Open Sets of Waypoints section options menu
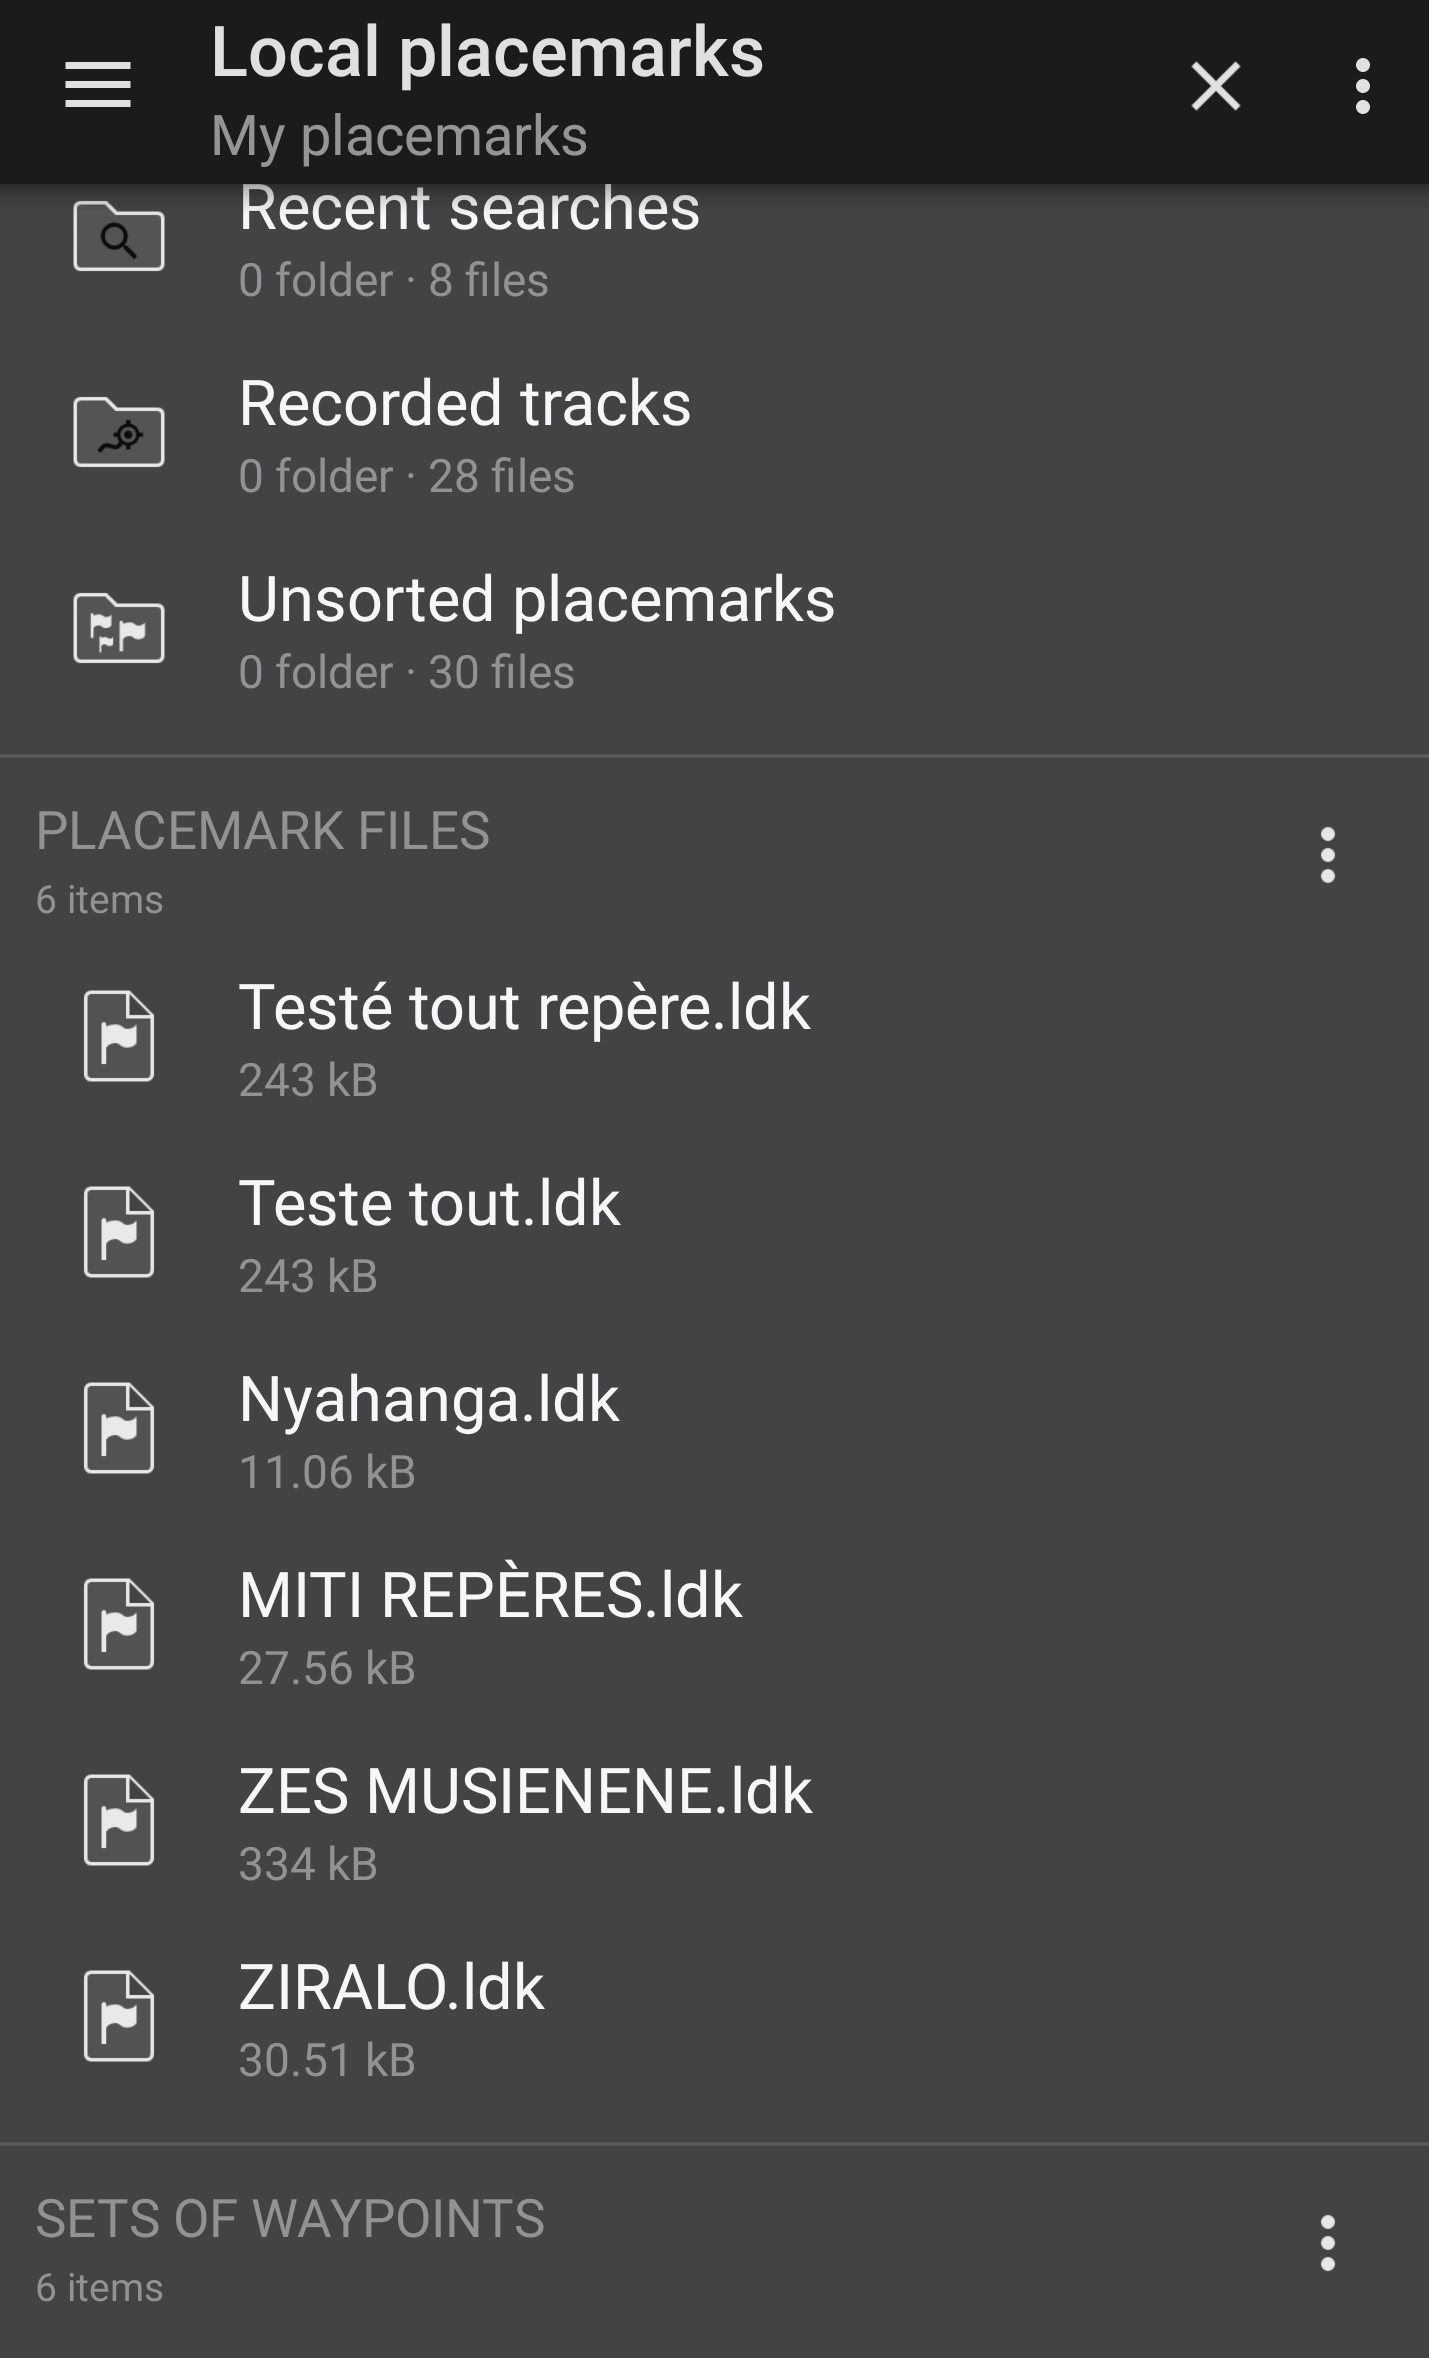This screenshot has height=2358, width=1429. coord(1327,2243)
